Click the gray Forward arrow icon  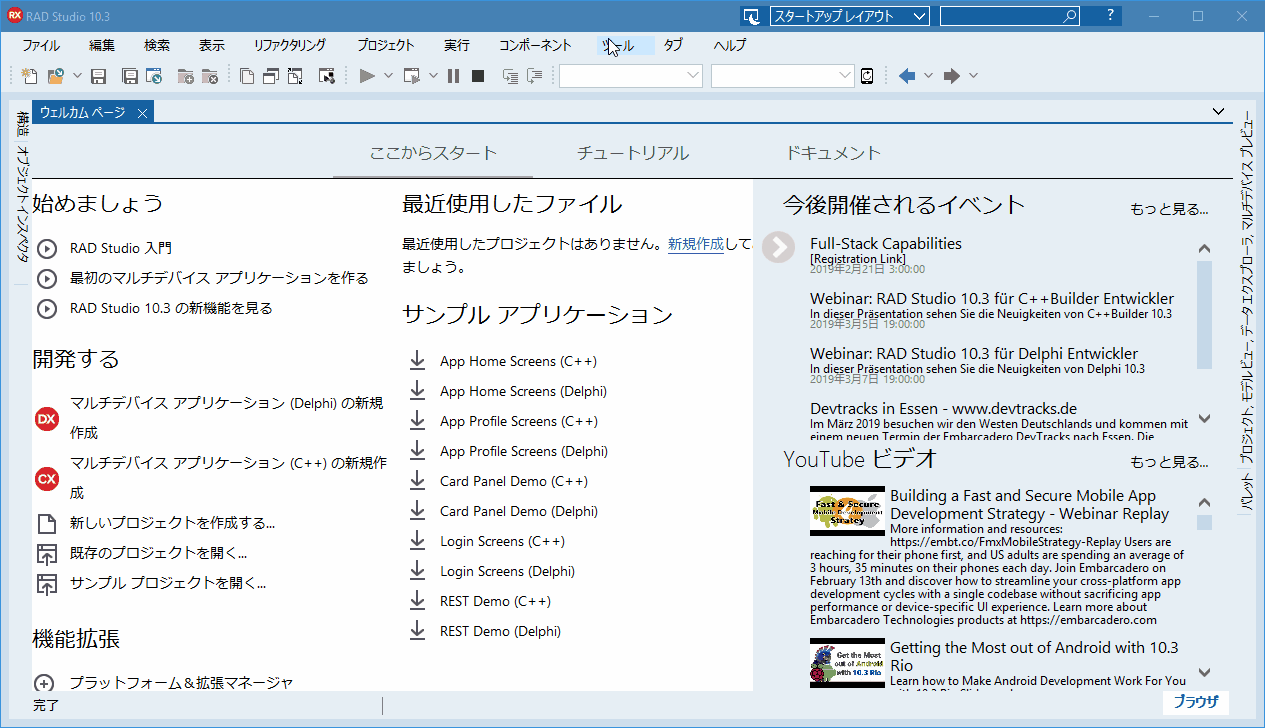(x=952, y=76)
